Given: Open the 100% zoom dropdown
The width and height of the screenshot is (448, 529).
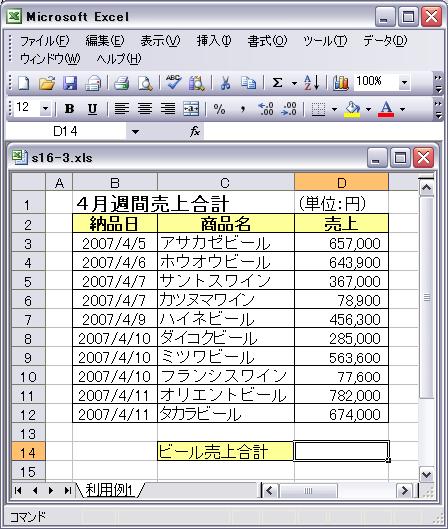Looking at the screenshot, I should point(404,82).
